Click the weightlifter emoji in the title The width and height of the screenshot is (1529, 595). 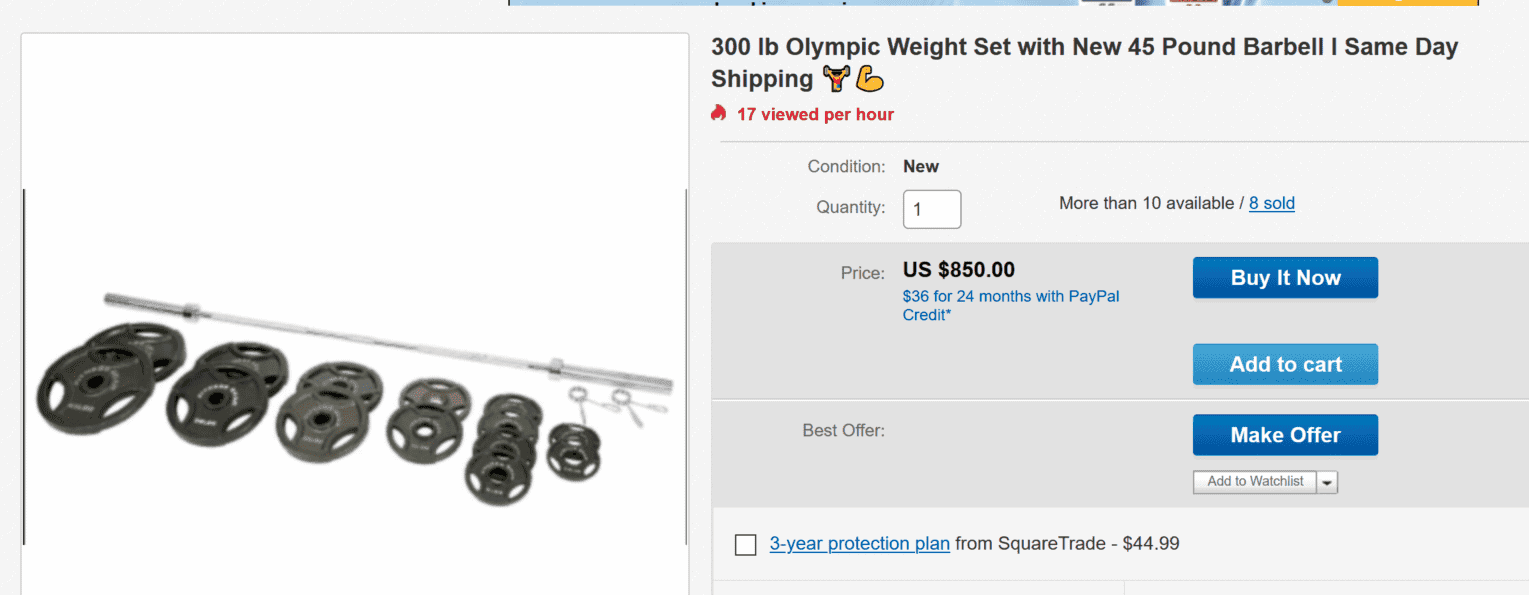coord(835,79)
